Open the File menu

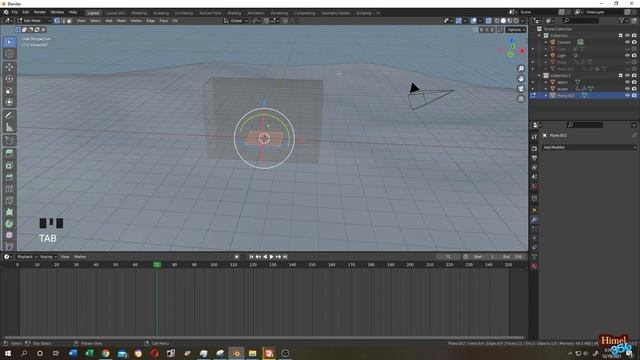click(x=15, y=12)
